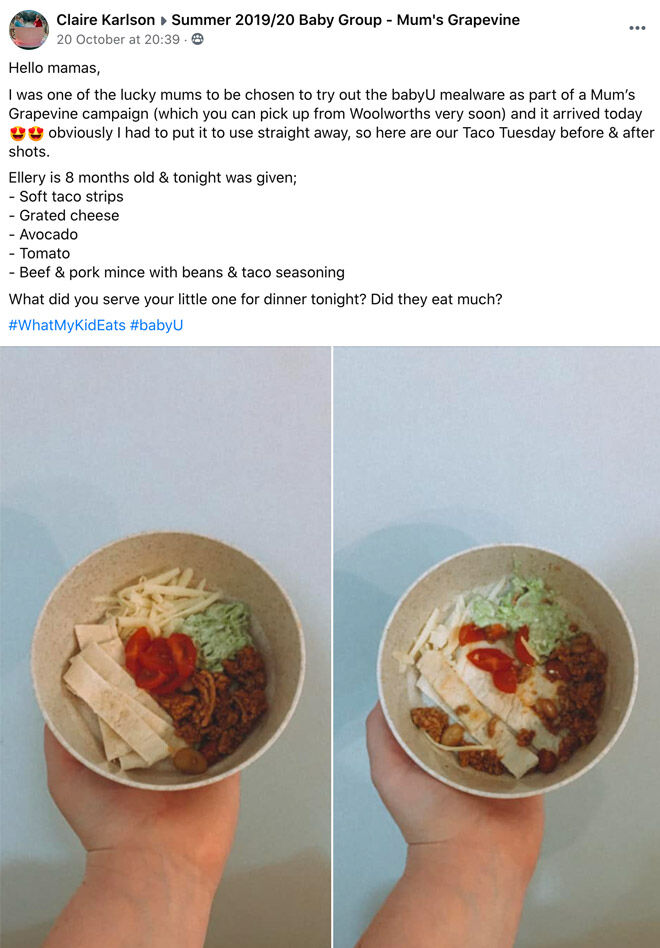660x948 pixels.
Task: Follow the #WhatMyKidEats hashtag
Action: [x=67, y=325]
